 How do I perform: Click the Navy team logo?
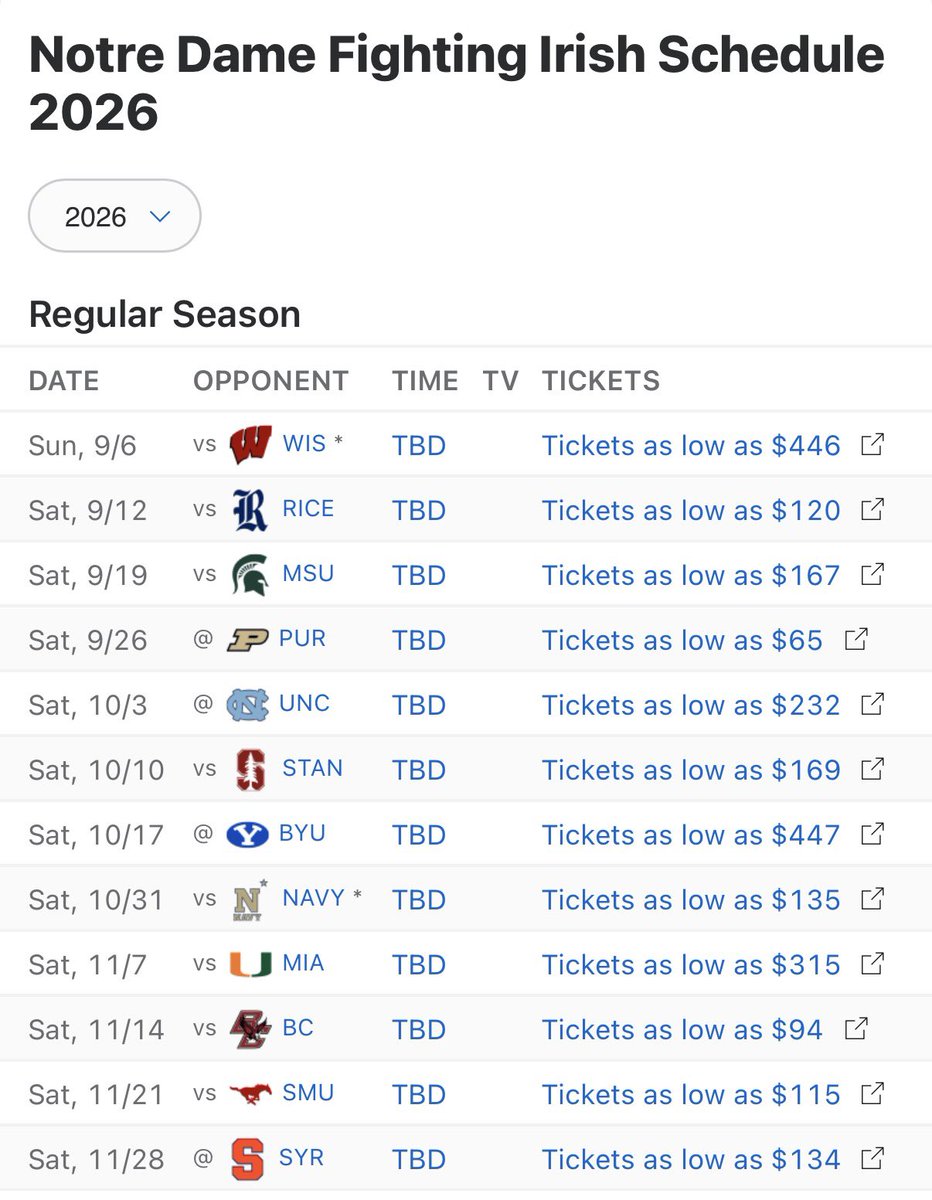click(248, 900)
